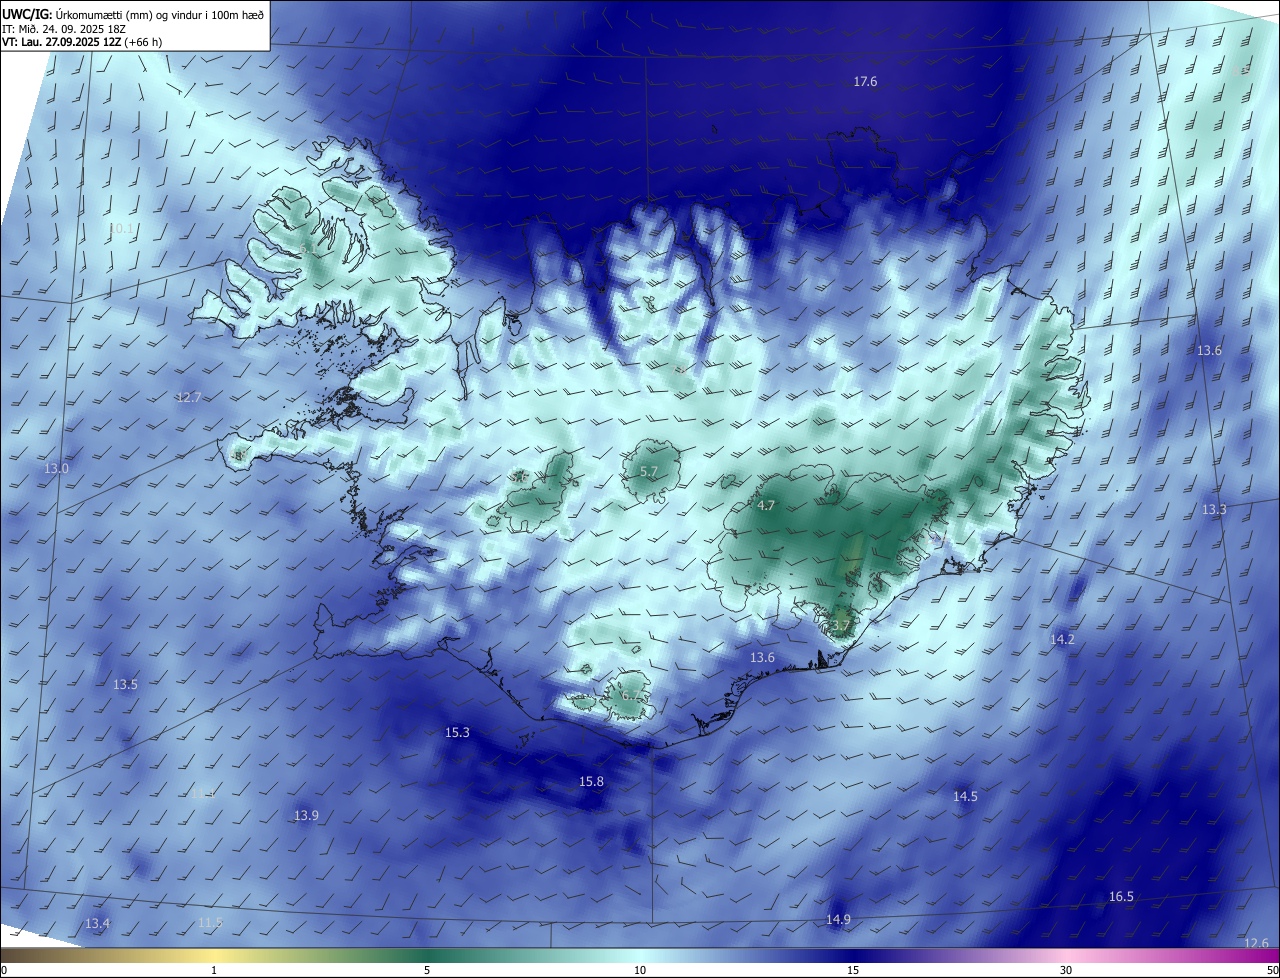The image size is (1280, 978).
Task: Click the 3.7 value on the map
Action: (x=841, y=626)
